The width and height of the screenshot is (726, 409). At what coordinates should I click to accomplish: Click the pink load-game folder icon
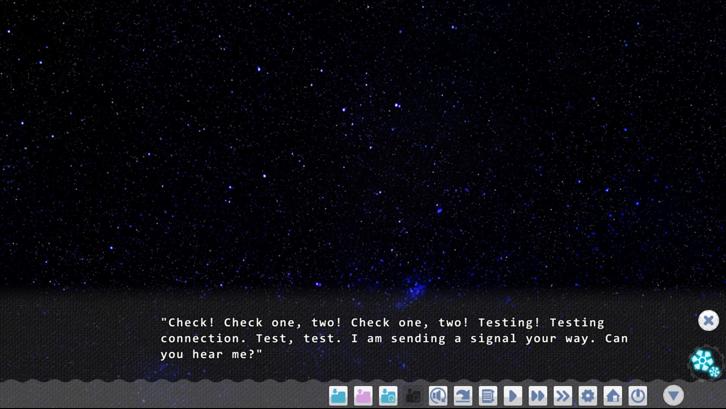pos(363,396)
